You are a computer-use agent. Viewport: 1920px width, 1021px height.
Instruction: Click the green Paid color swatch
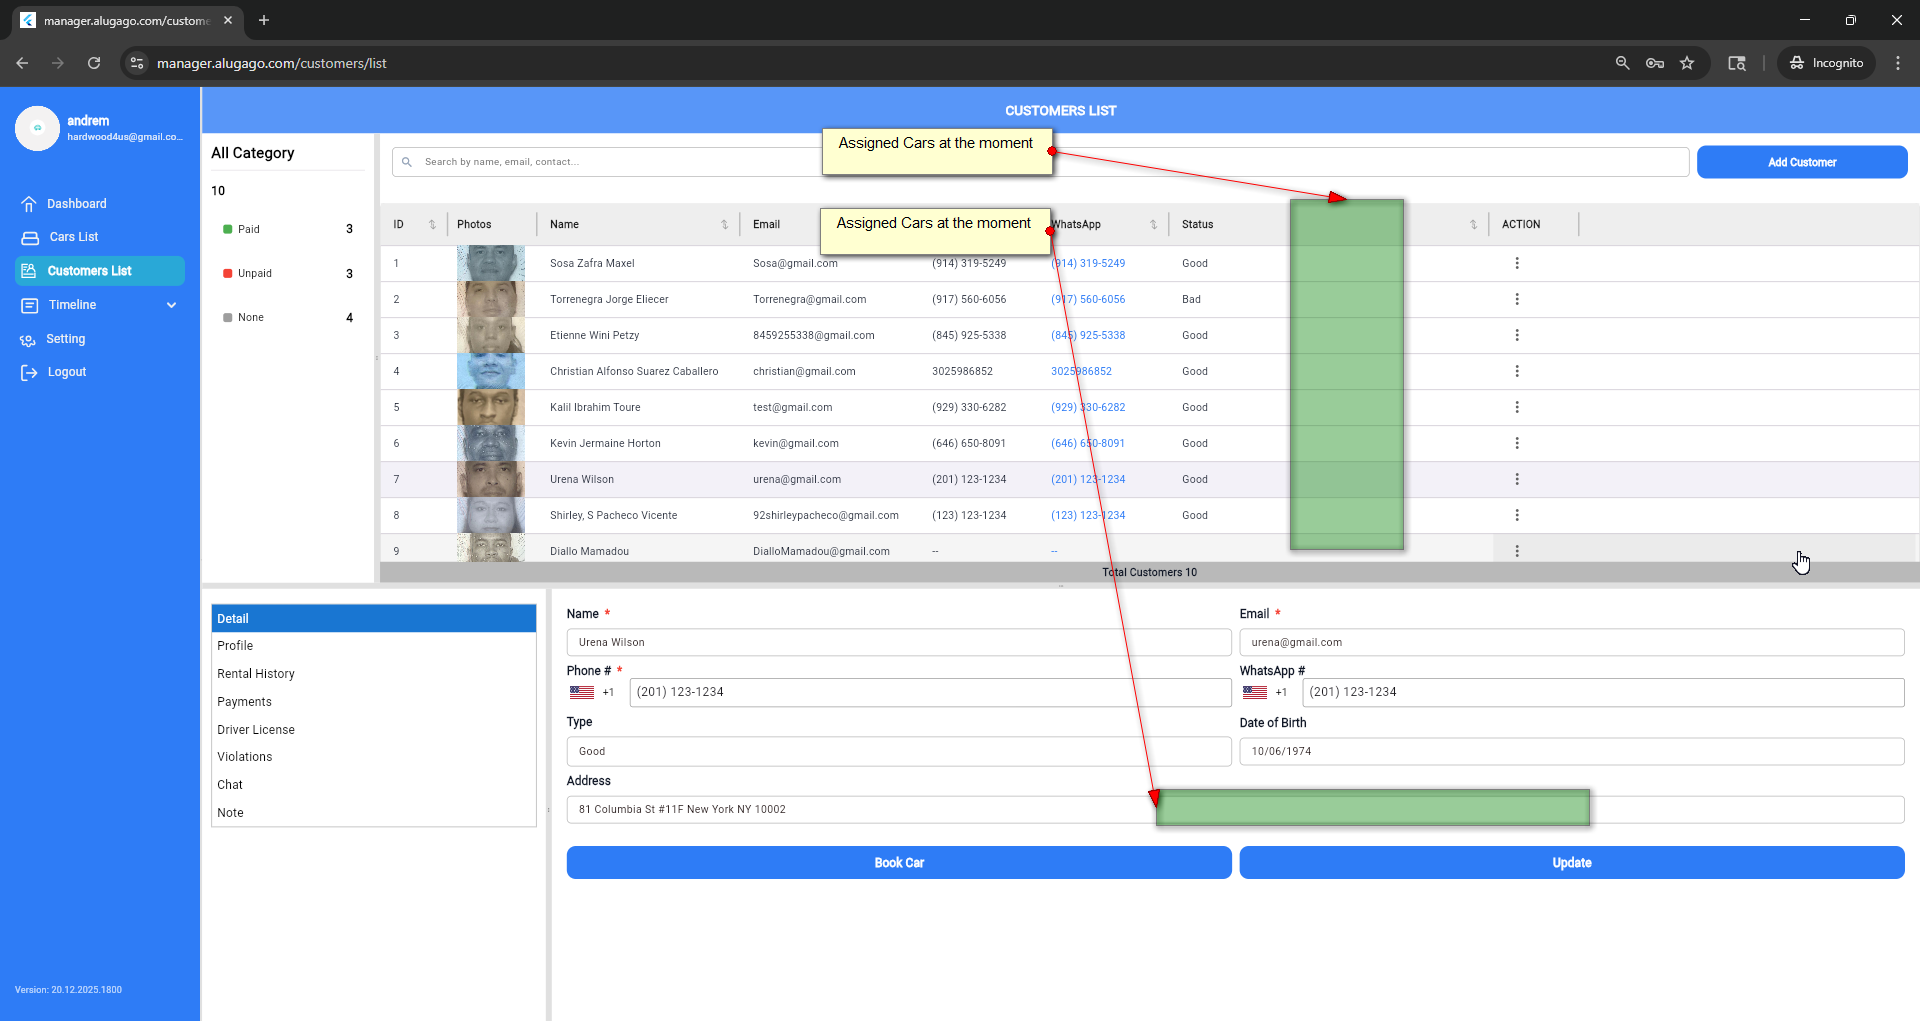[228, 230]
